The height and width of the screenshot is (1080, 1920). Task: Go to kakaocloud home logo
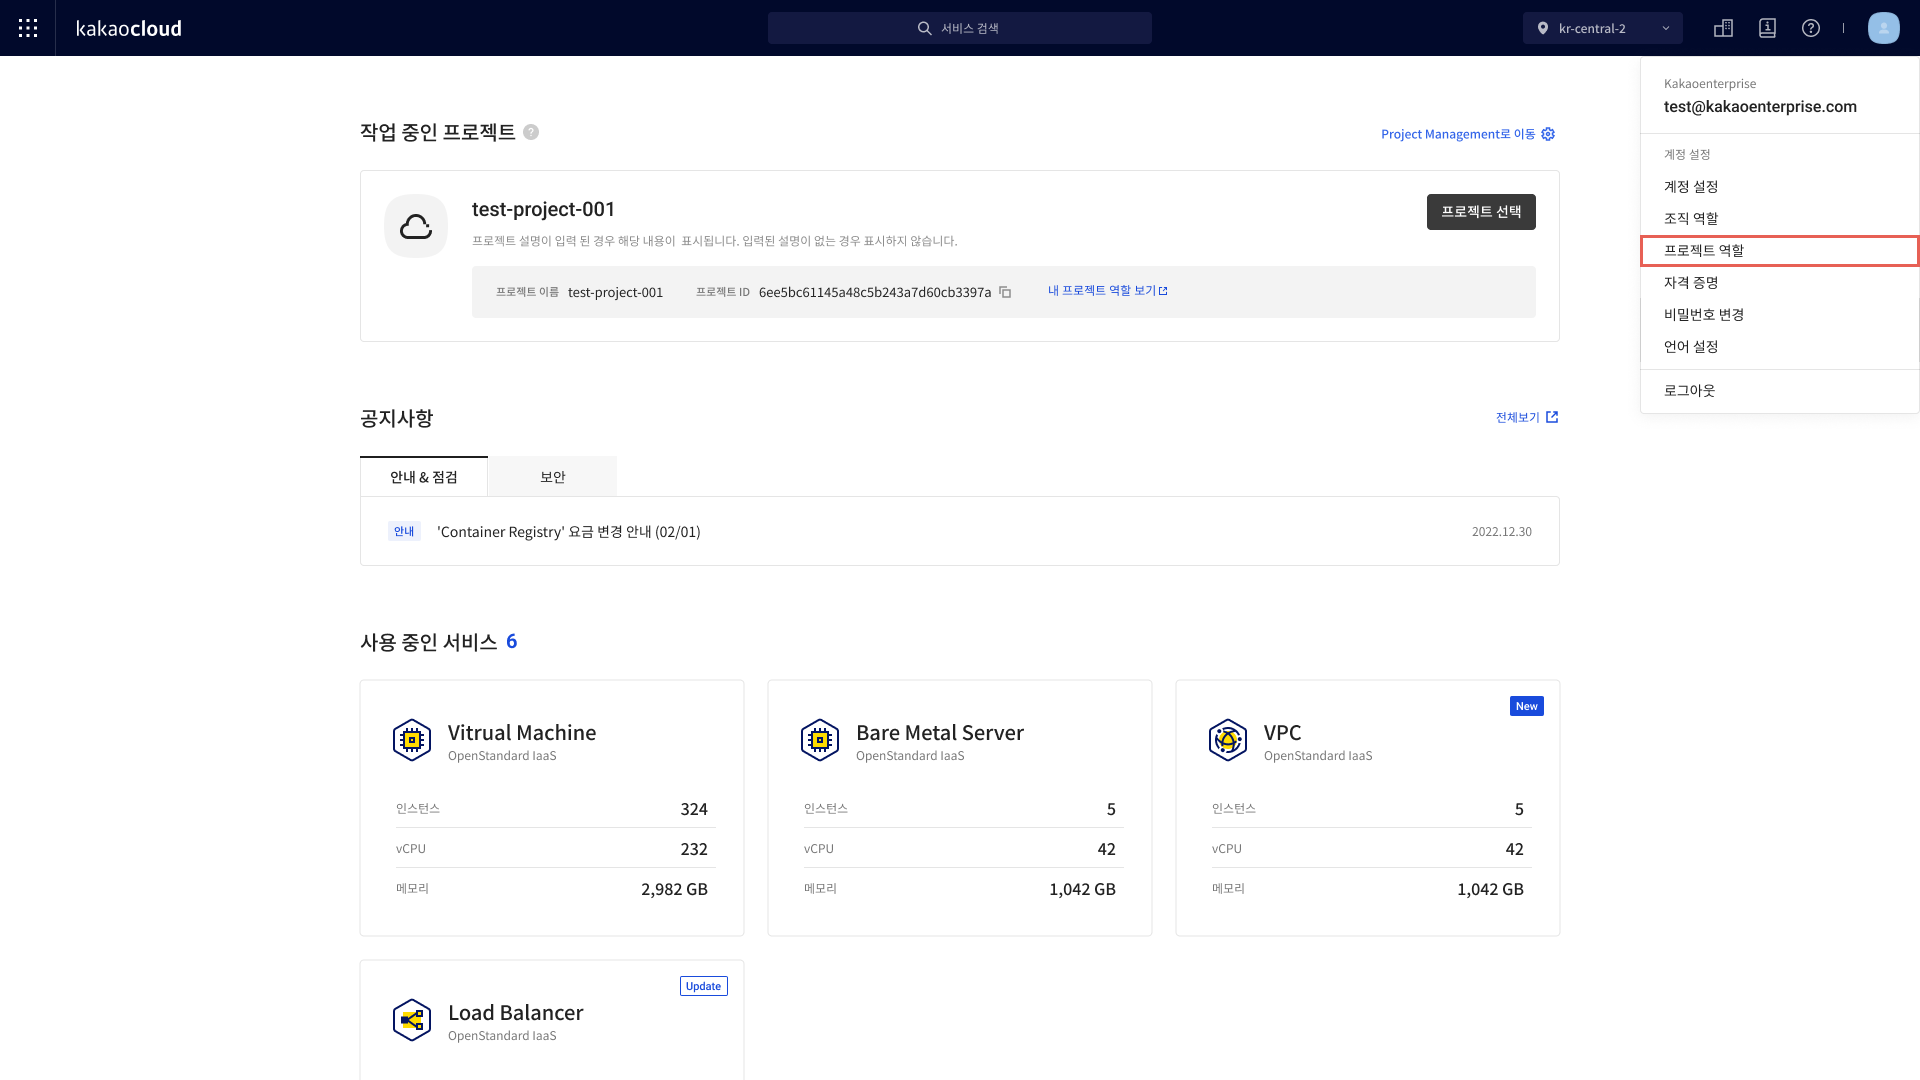pos(129,28)
